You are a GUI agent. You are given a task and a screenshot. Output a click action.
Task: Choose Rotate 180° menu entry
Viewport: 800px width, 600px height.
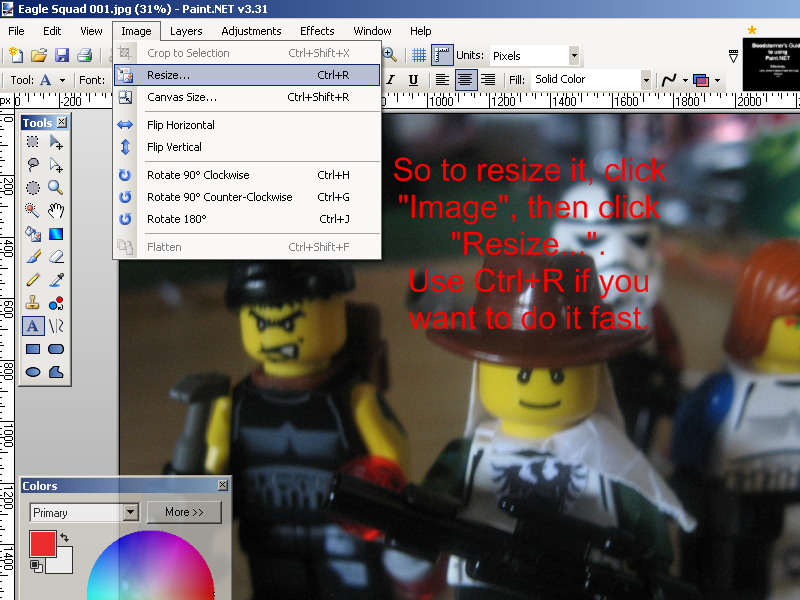(247, 219)
